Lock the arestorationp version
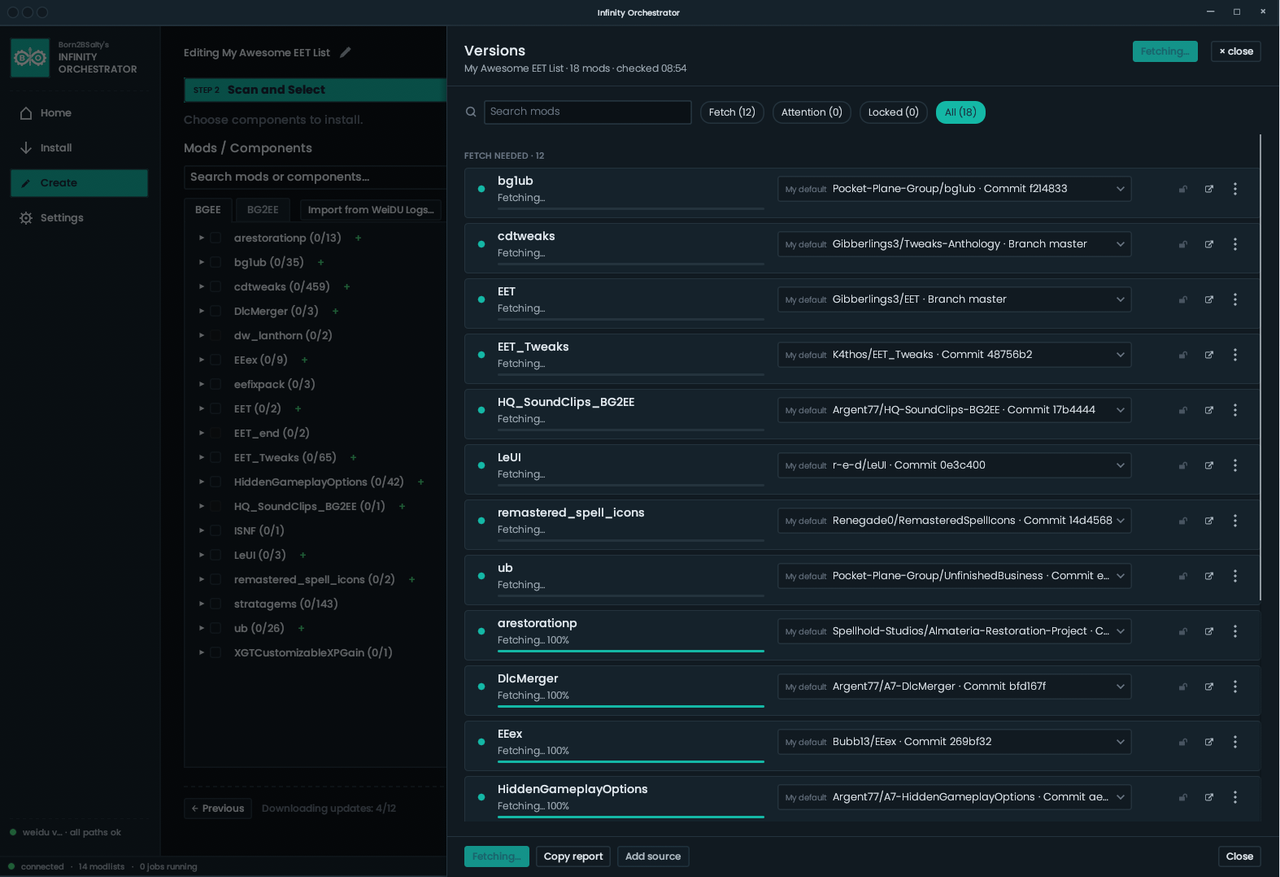1280x877 pixels. [1183, 632]
